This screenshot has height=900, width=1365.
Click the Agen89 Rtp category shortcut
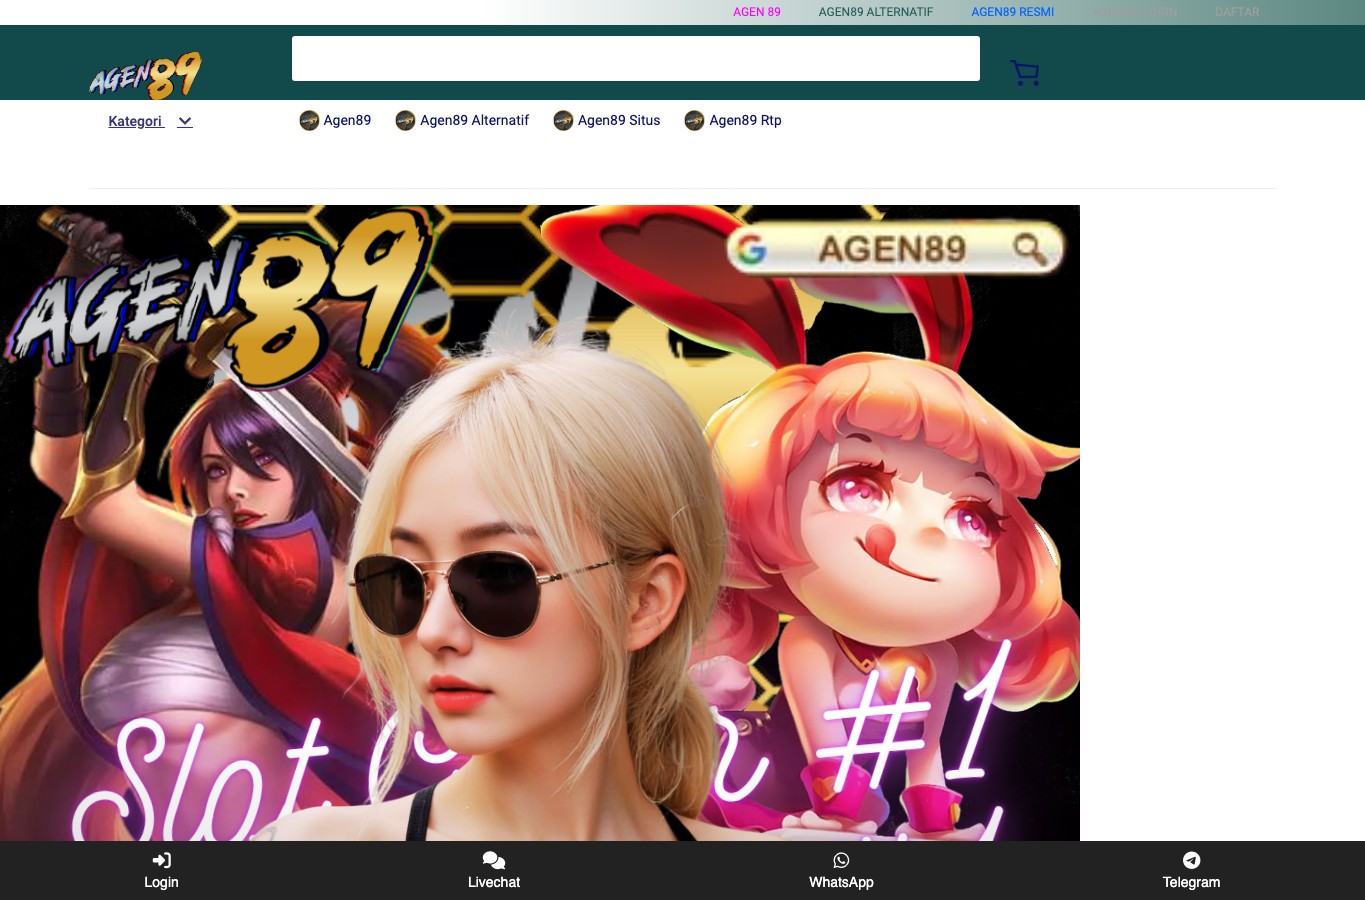coord(733,120)
